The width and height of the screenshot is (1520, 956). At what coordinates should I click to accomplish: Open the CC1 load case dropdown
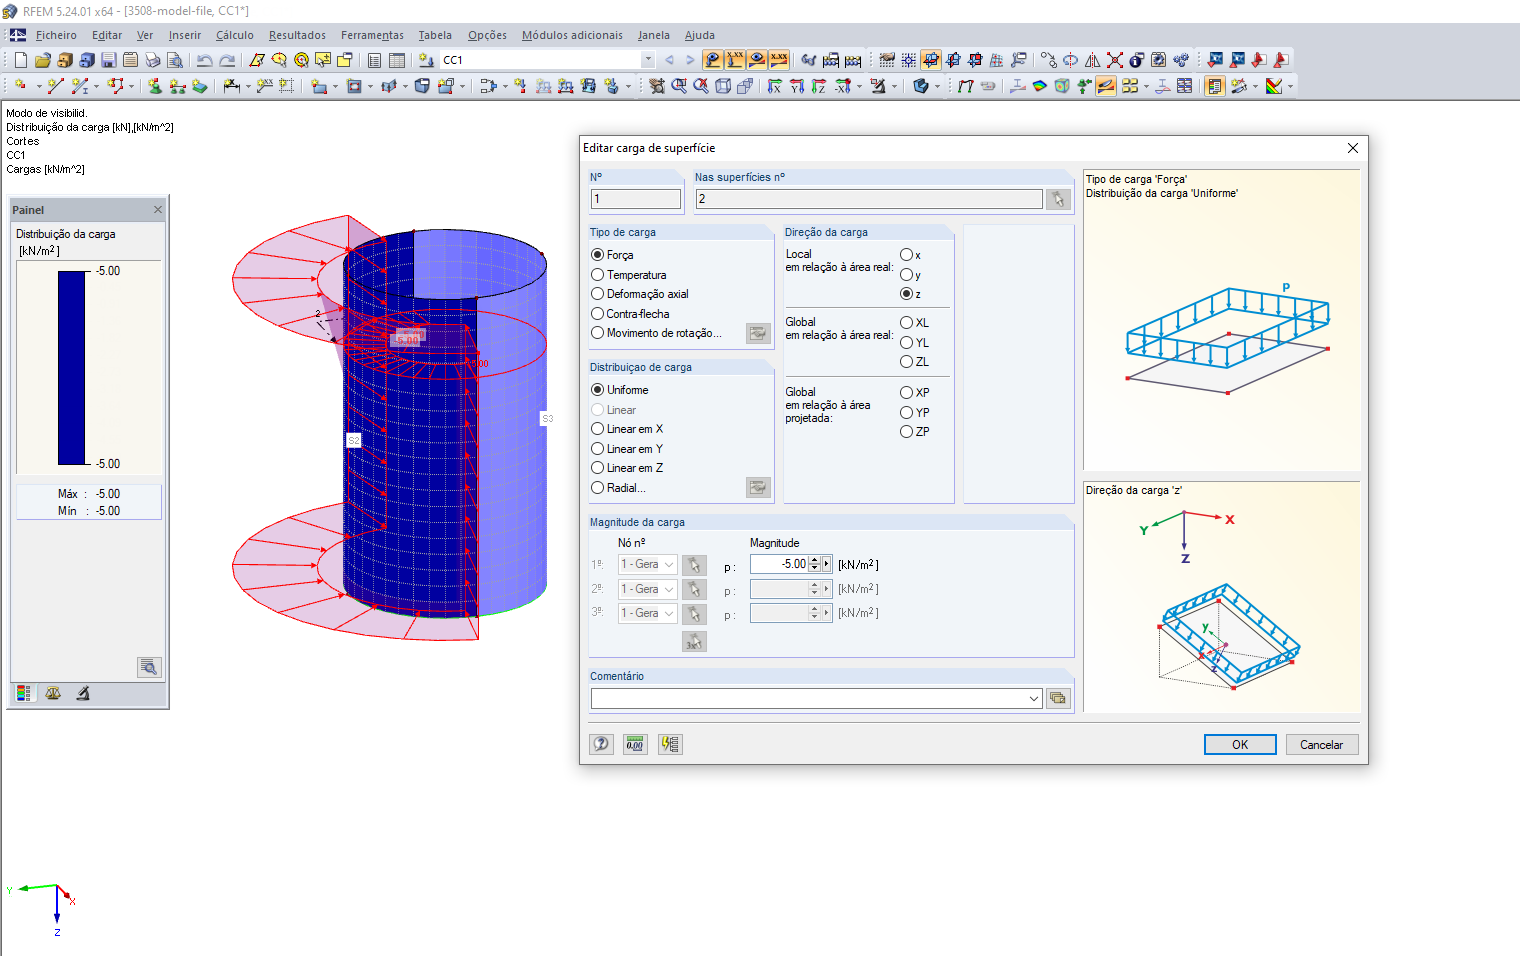648,60
